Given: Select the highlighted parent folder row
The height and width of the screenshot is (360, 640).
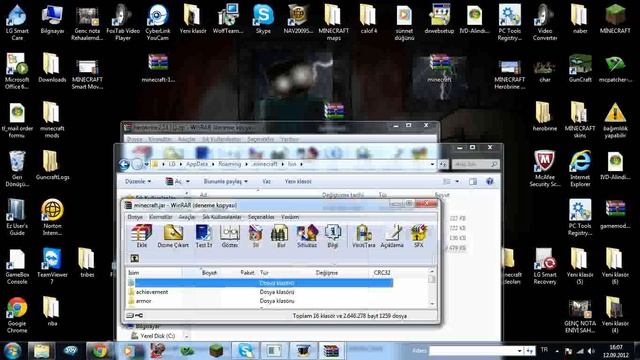Looking at the screenshot, I should tap(260, 283).
